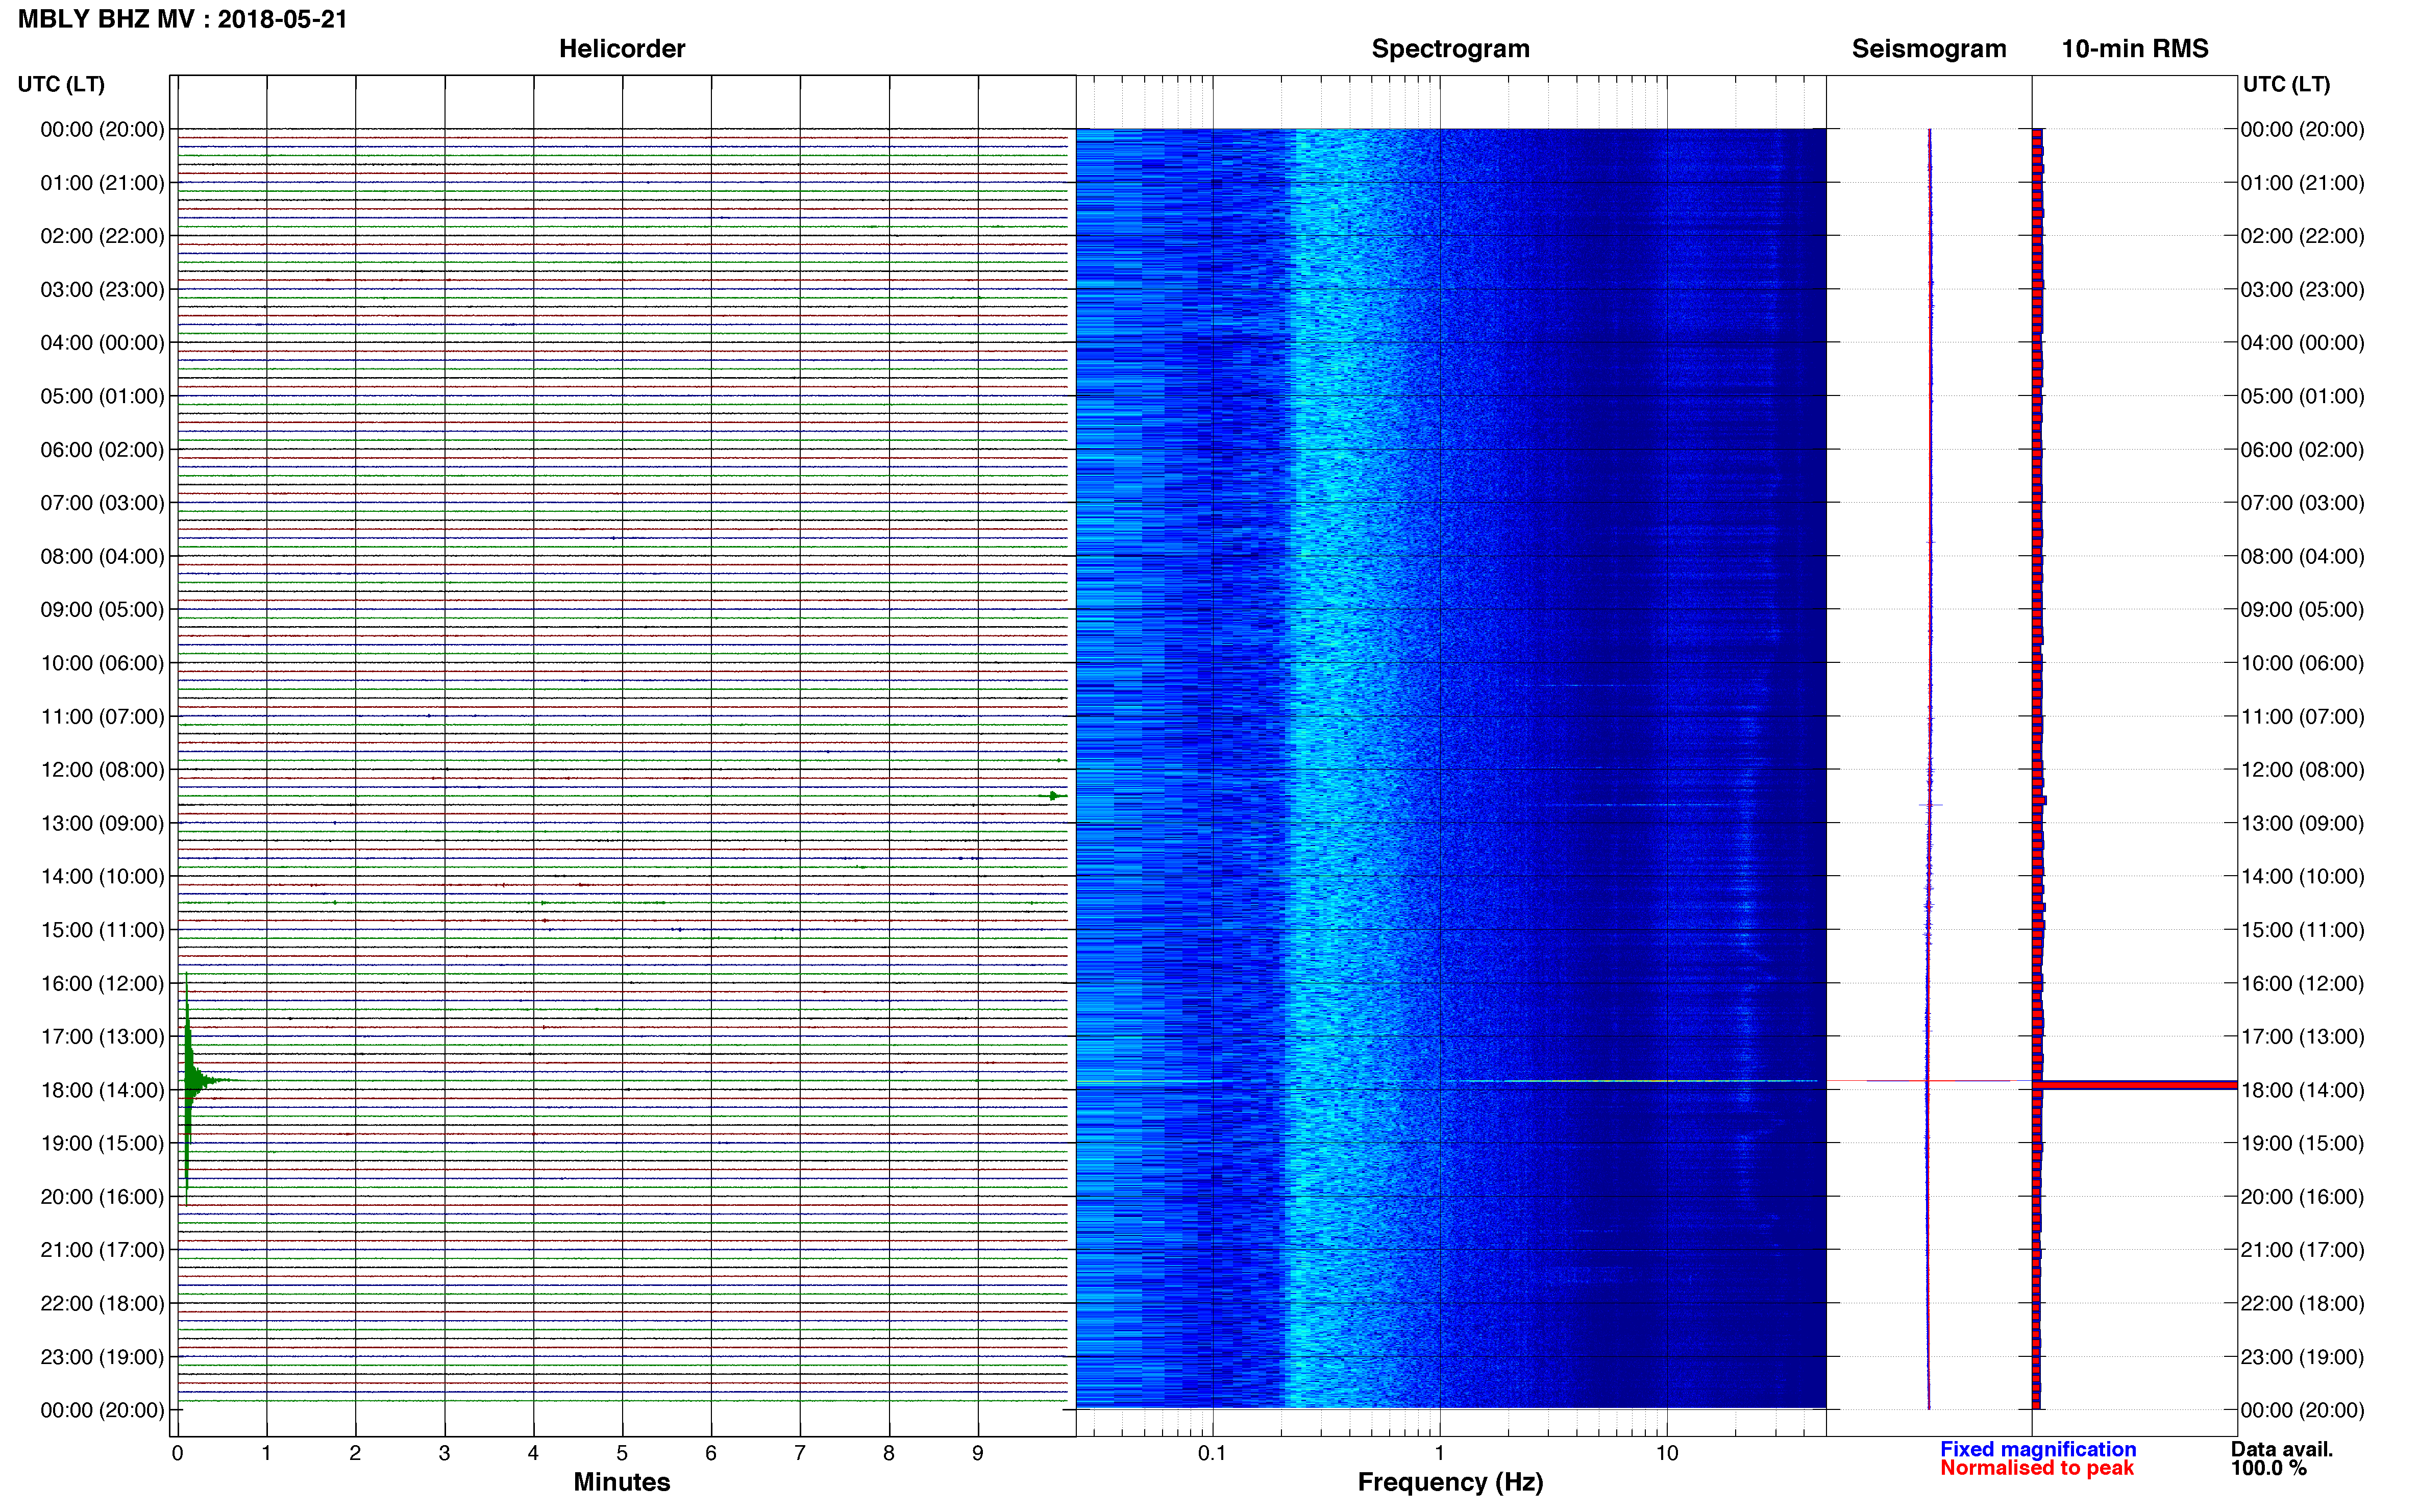Click the 10 Hz frequency tick label
This screenshot has width=2419, height=1512.
coord(1667,1453)
